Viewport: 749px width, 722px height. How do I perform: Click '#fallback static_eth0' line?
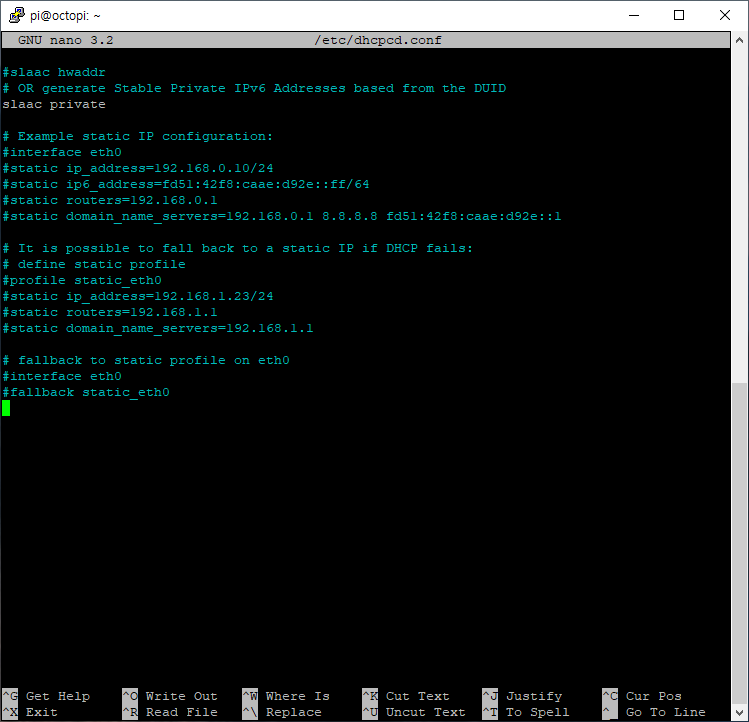click(x=86, y=392)
